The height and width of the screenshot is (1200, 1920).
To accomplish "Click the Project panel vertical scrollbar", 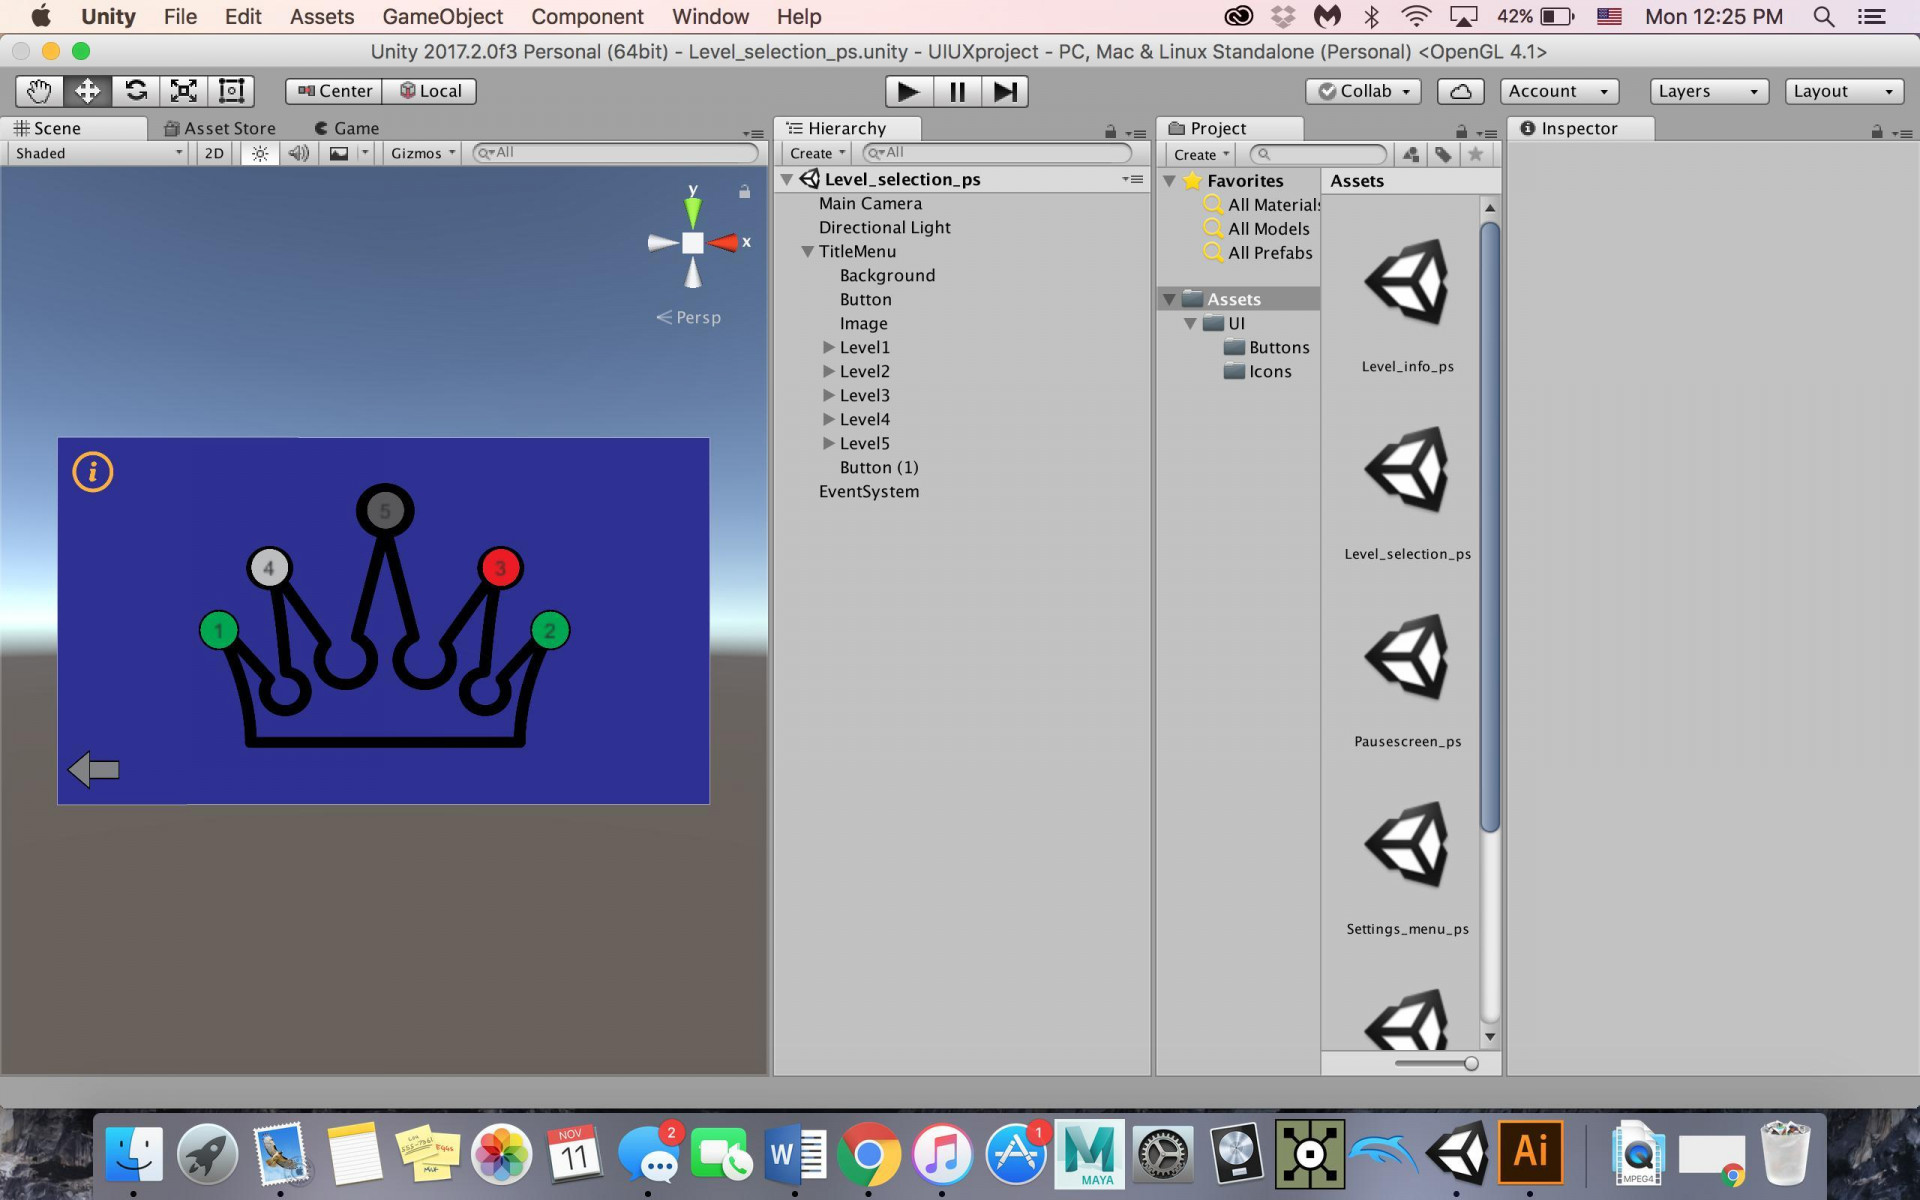I will coord(1490,527).
